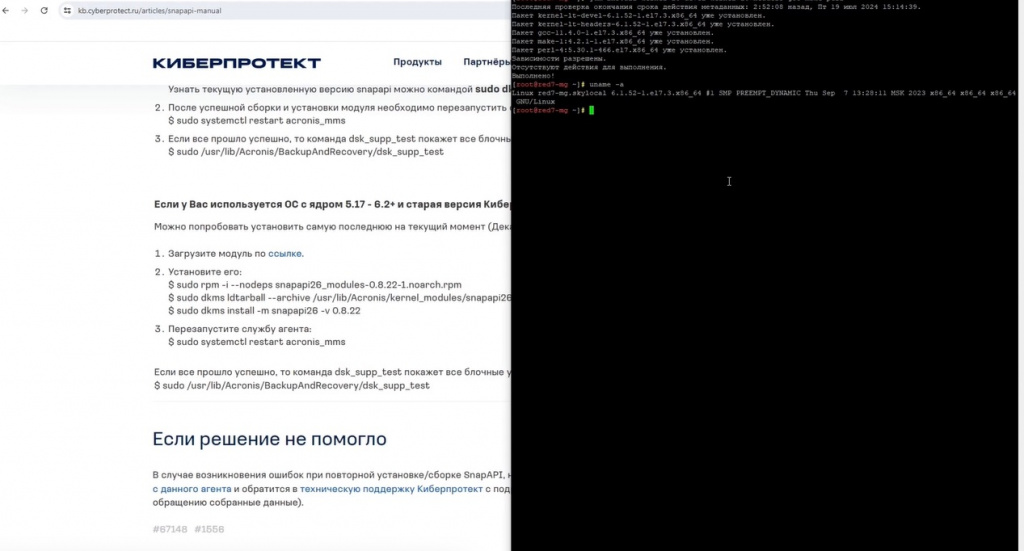Click the terminal prompt with green cursor

point(552,110)
